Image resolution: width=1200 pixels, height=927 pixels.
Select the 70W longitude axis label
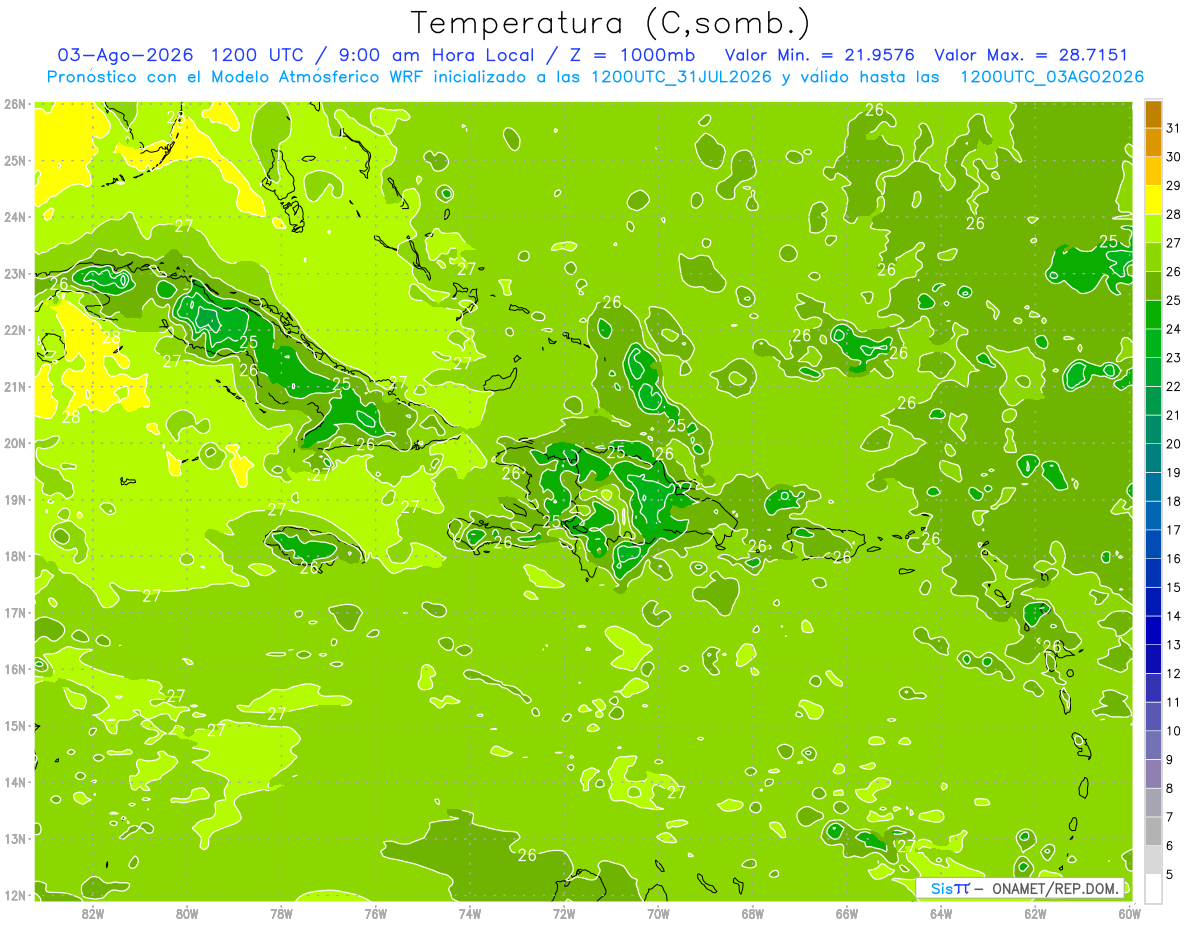(x=658, y=913)
